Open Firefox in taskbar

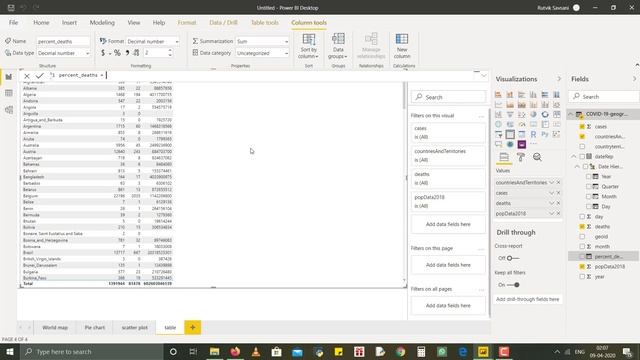[235, 351]
